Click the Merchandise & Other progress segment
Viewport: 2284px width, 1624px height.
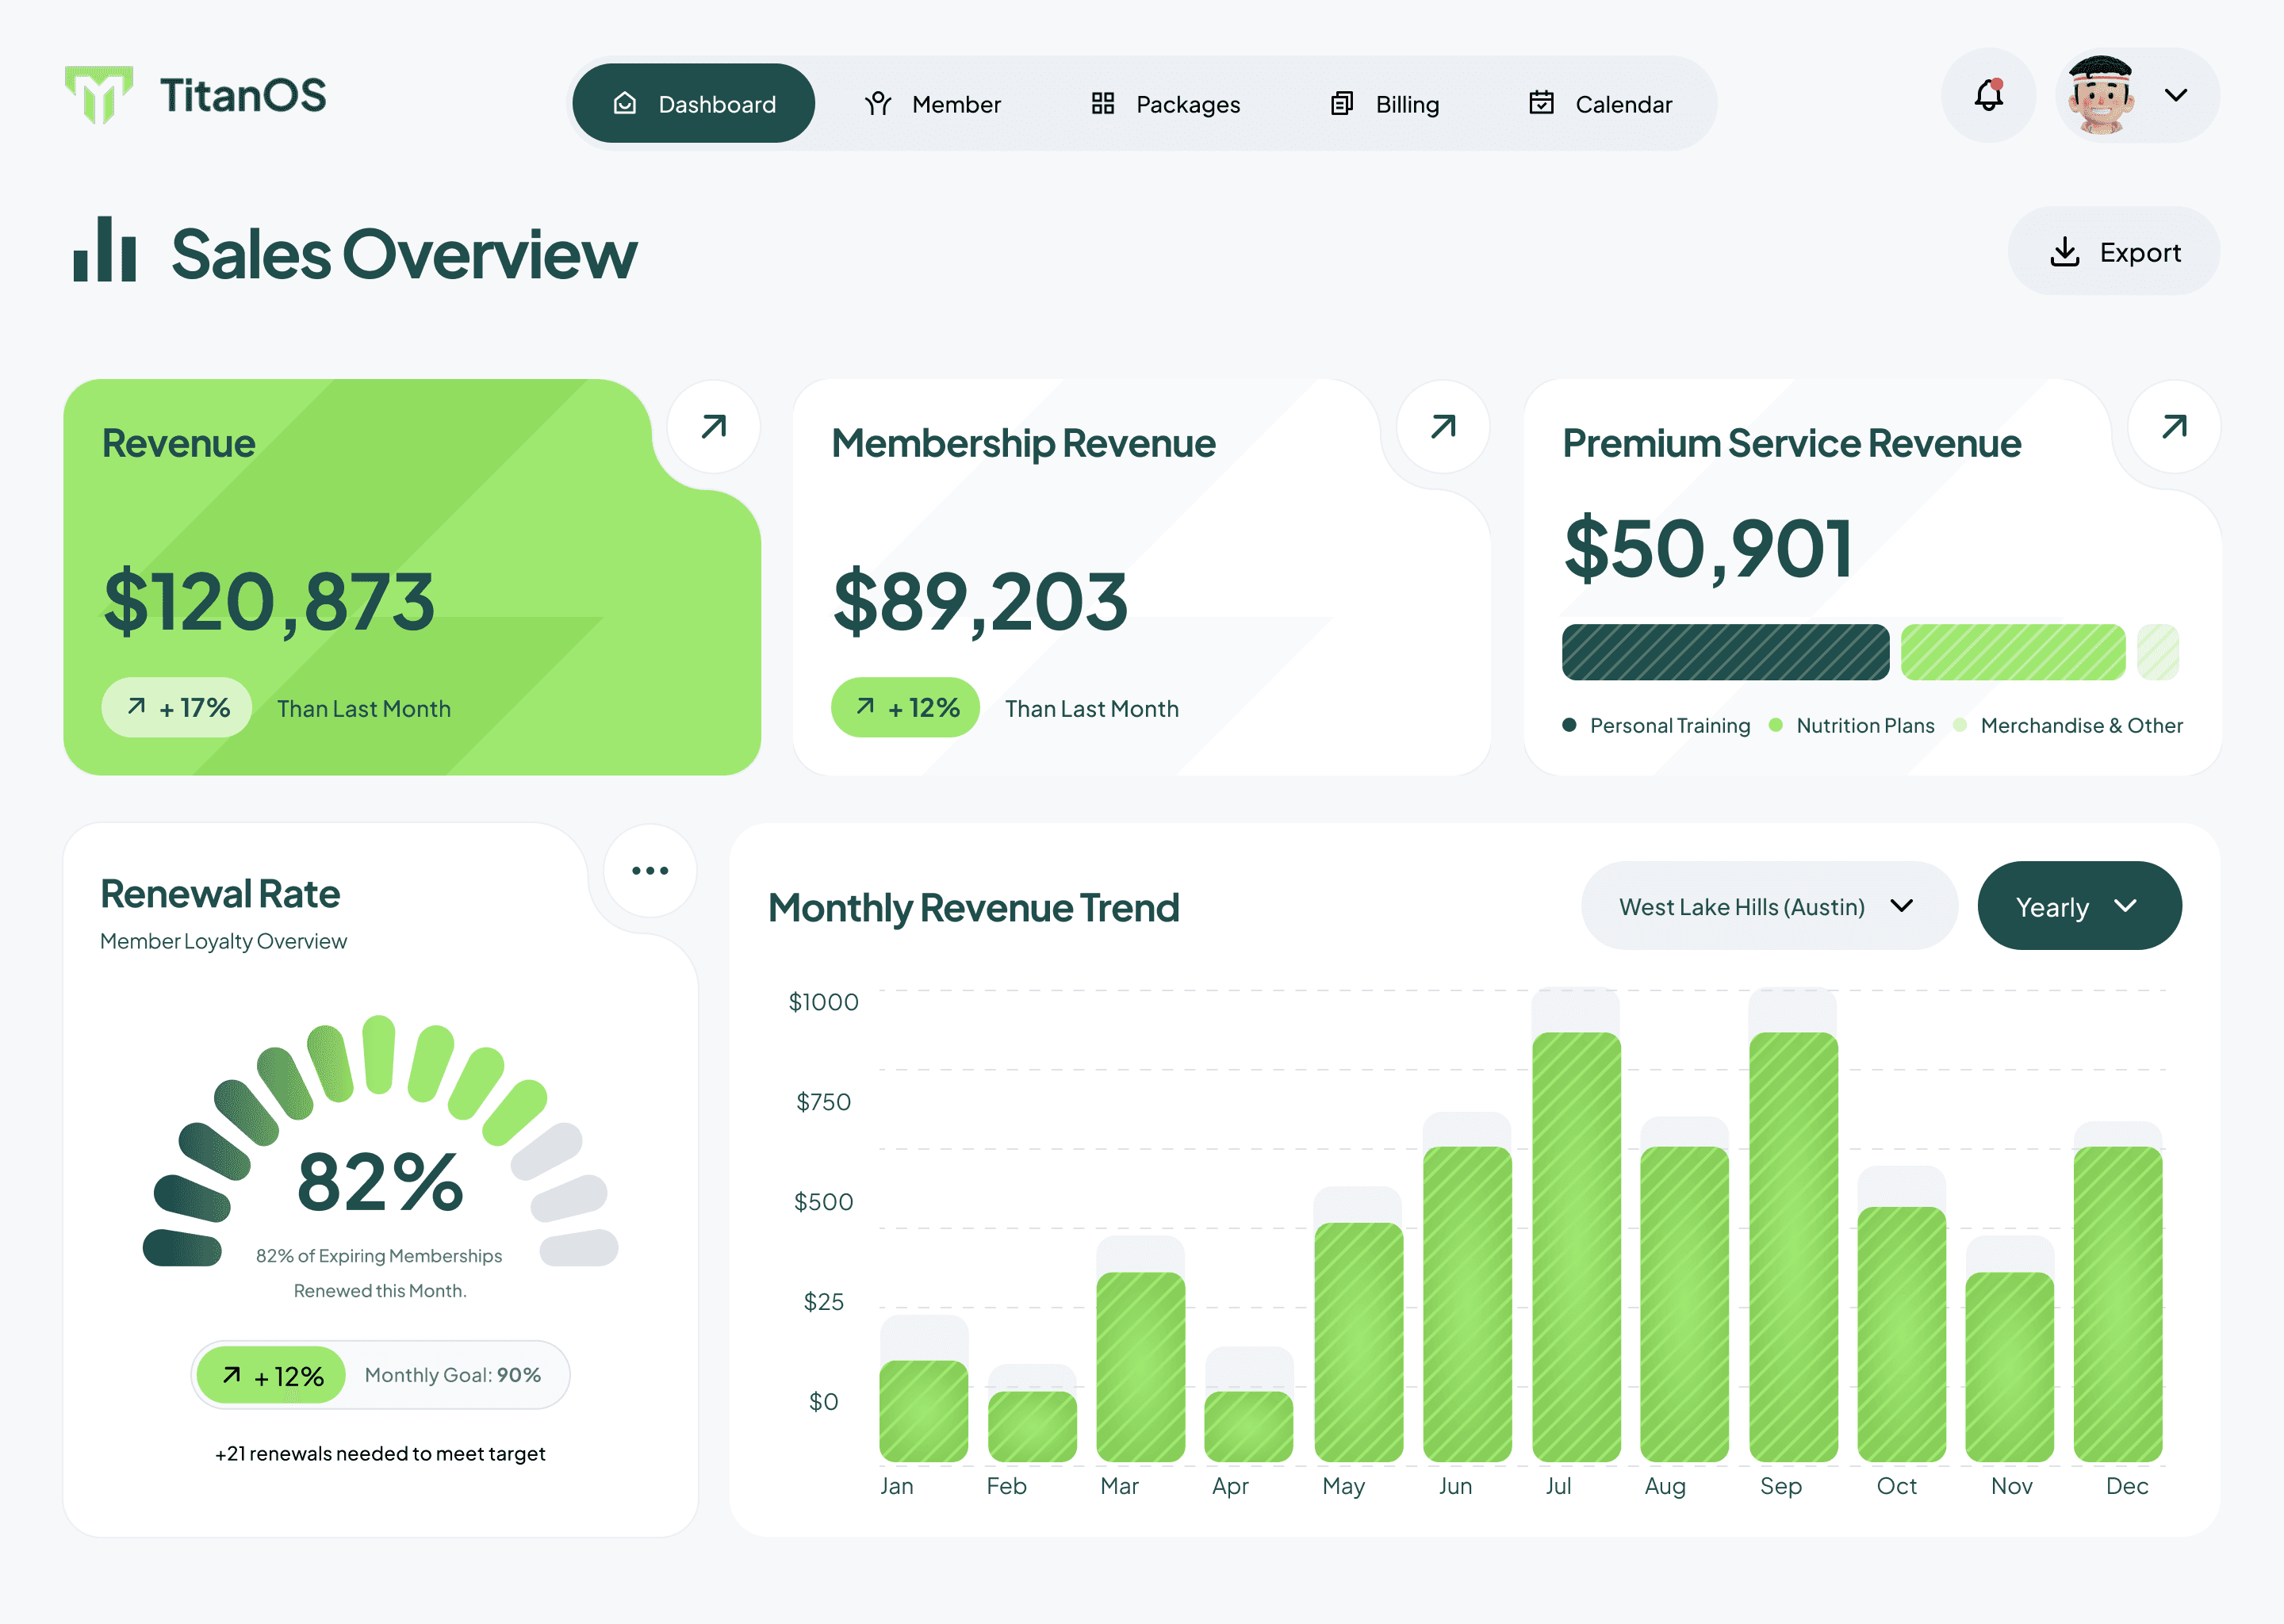pos(2157,652)
